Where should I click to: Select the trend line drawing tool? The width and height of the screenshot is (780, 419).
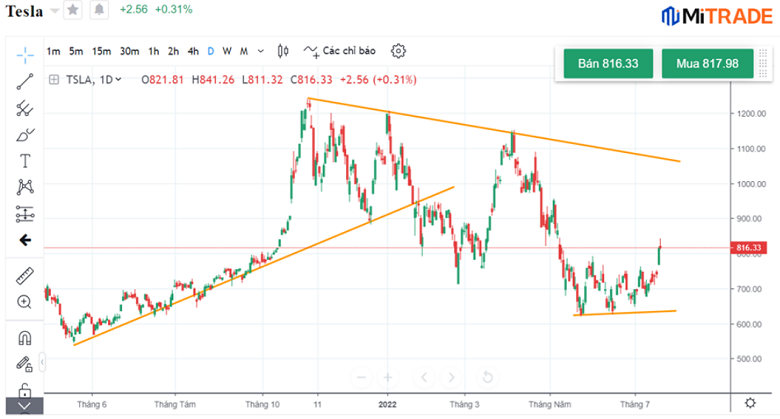[x=25, y=80]
